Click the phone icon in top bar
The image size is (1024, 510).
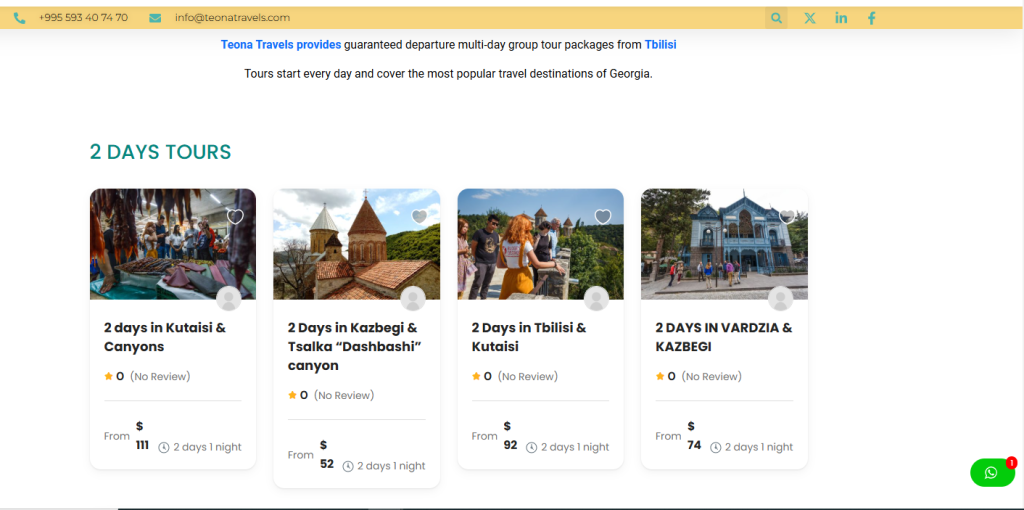click(20, 18)
